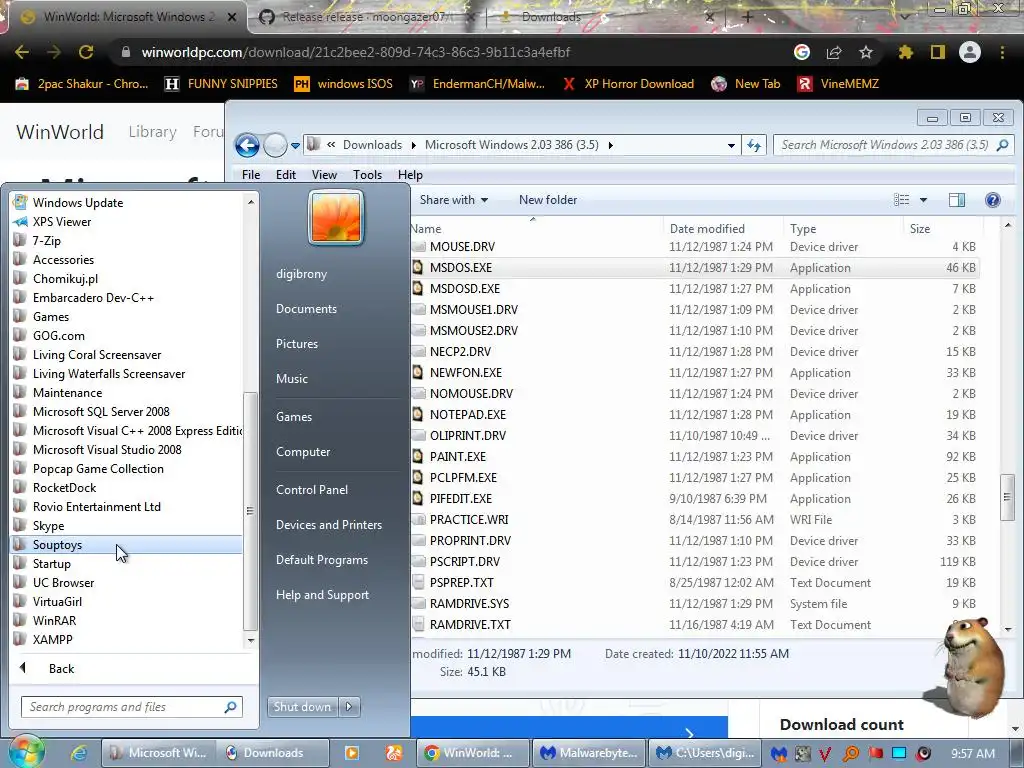Screen dimensions: 1024x768
Task: Click Chrome address bar URL
Action: coord(356,52)
